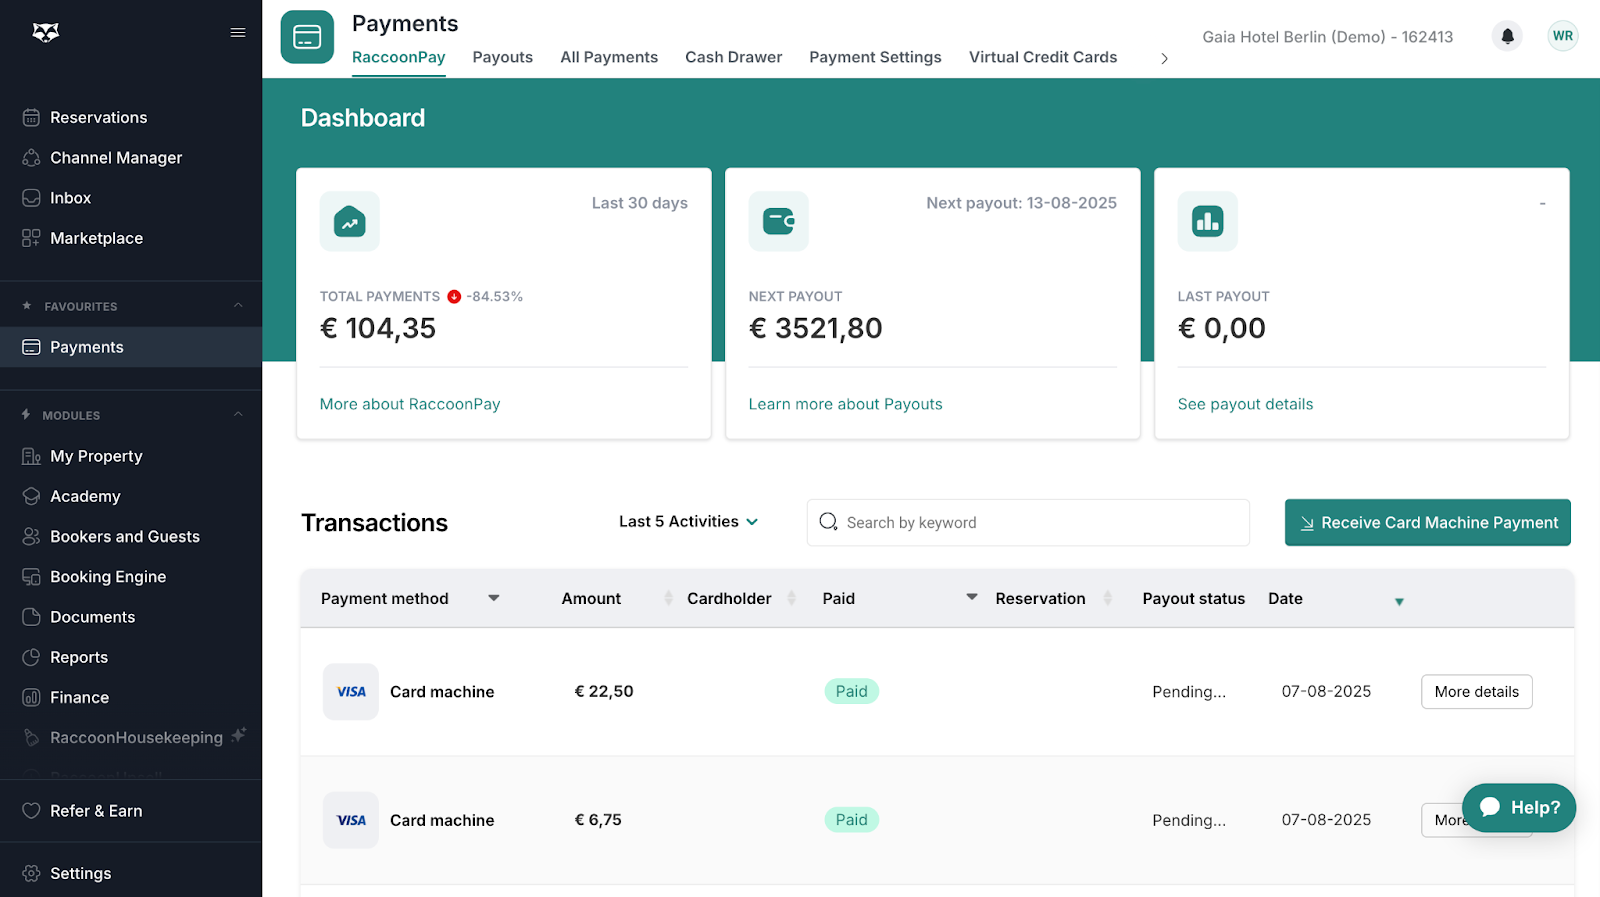
Task: Click the Payments card icon in sidebar
Action: coord(31,347)
